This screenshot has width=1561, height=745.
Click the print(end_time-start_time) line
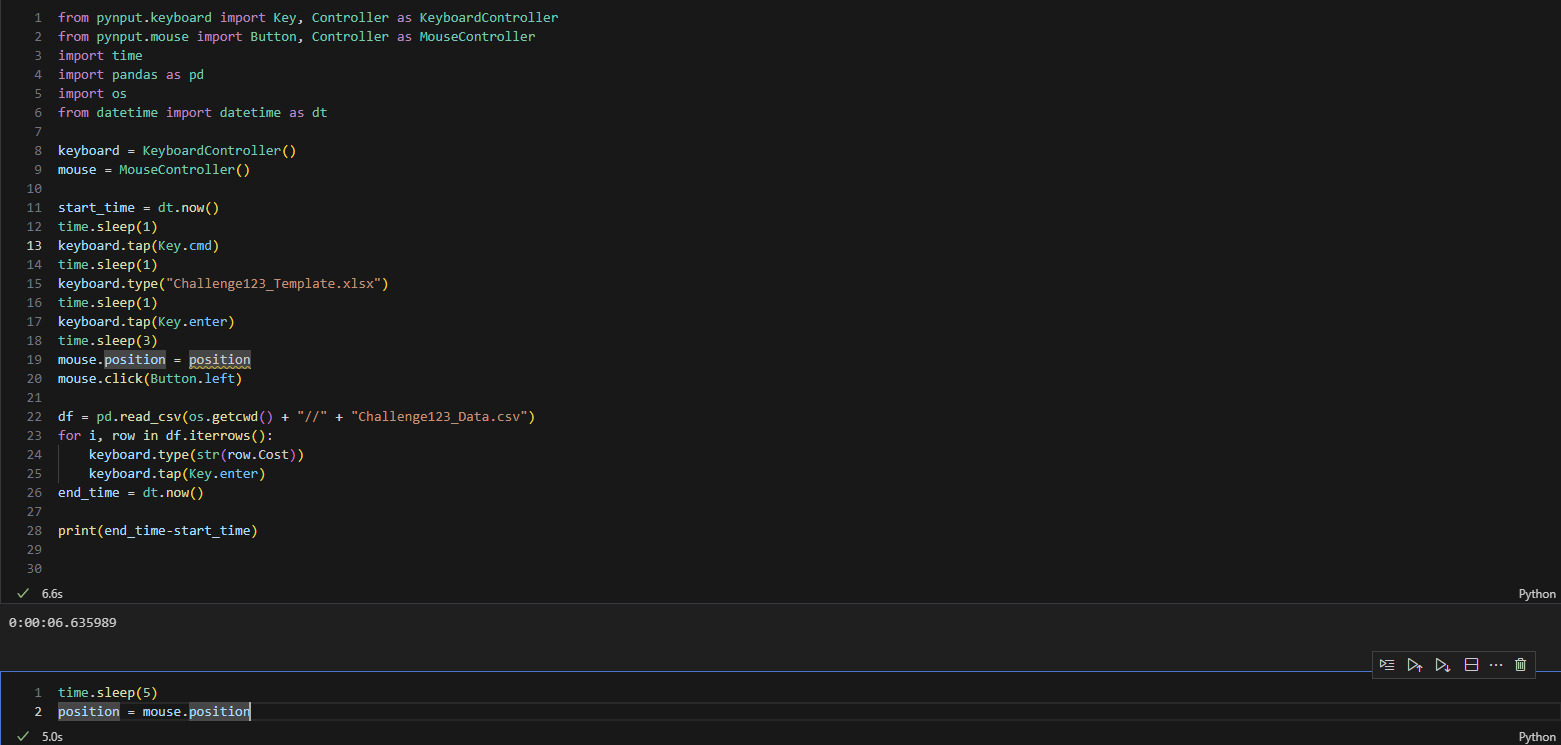pyautogui.click(x=157, y=530)
